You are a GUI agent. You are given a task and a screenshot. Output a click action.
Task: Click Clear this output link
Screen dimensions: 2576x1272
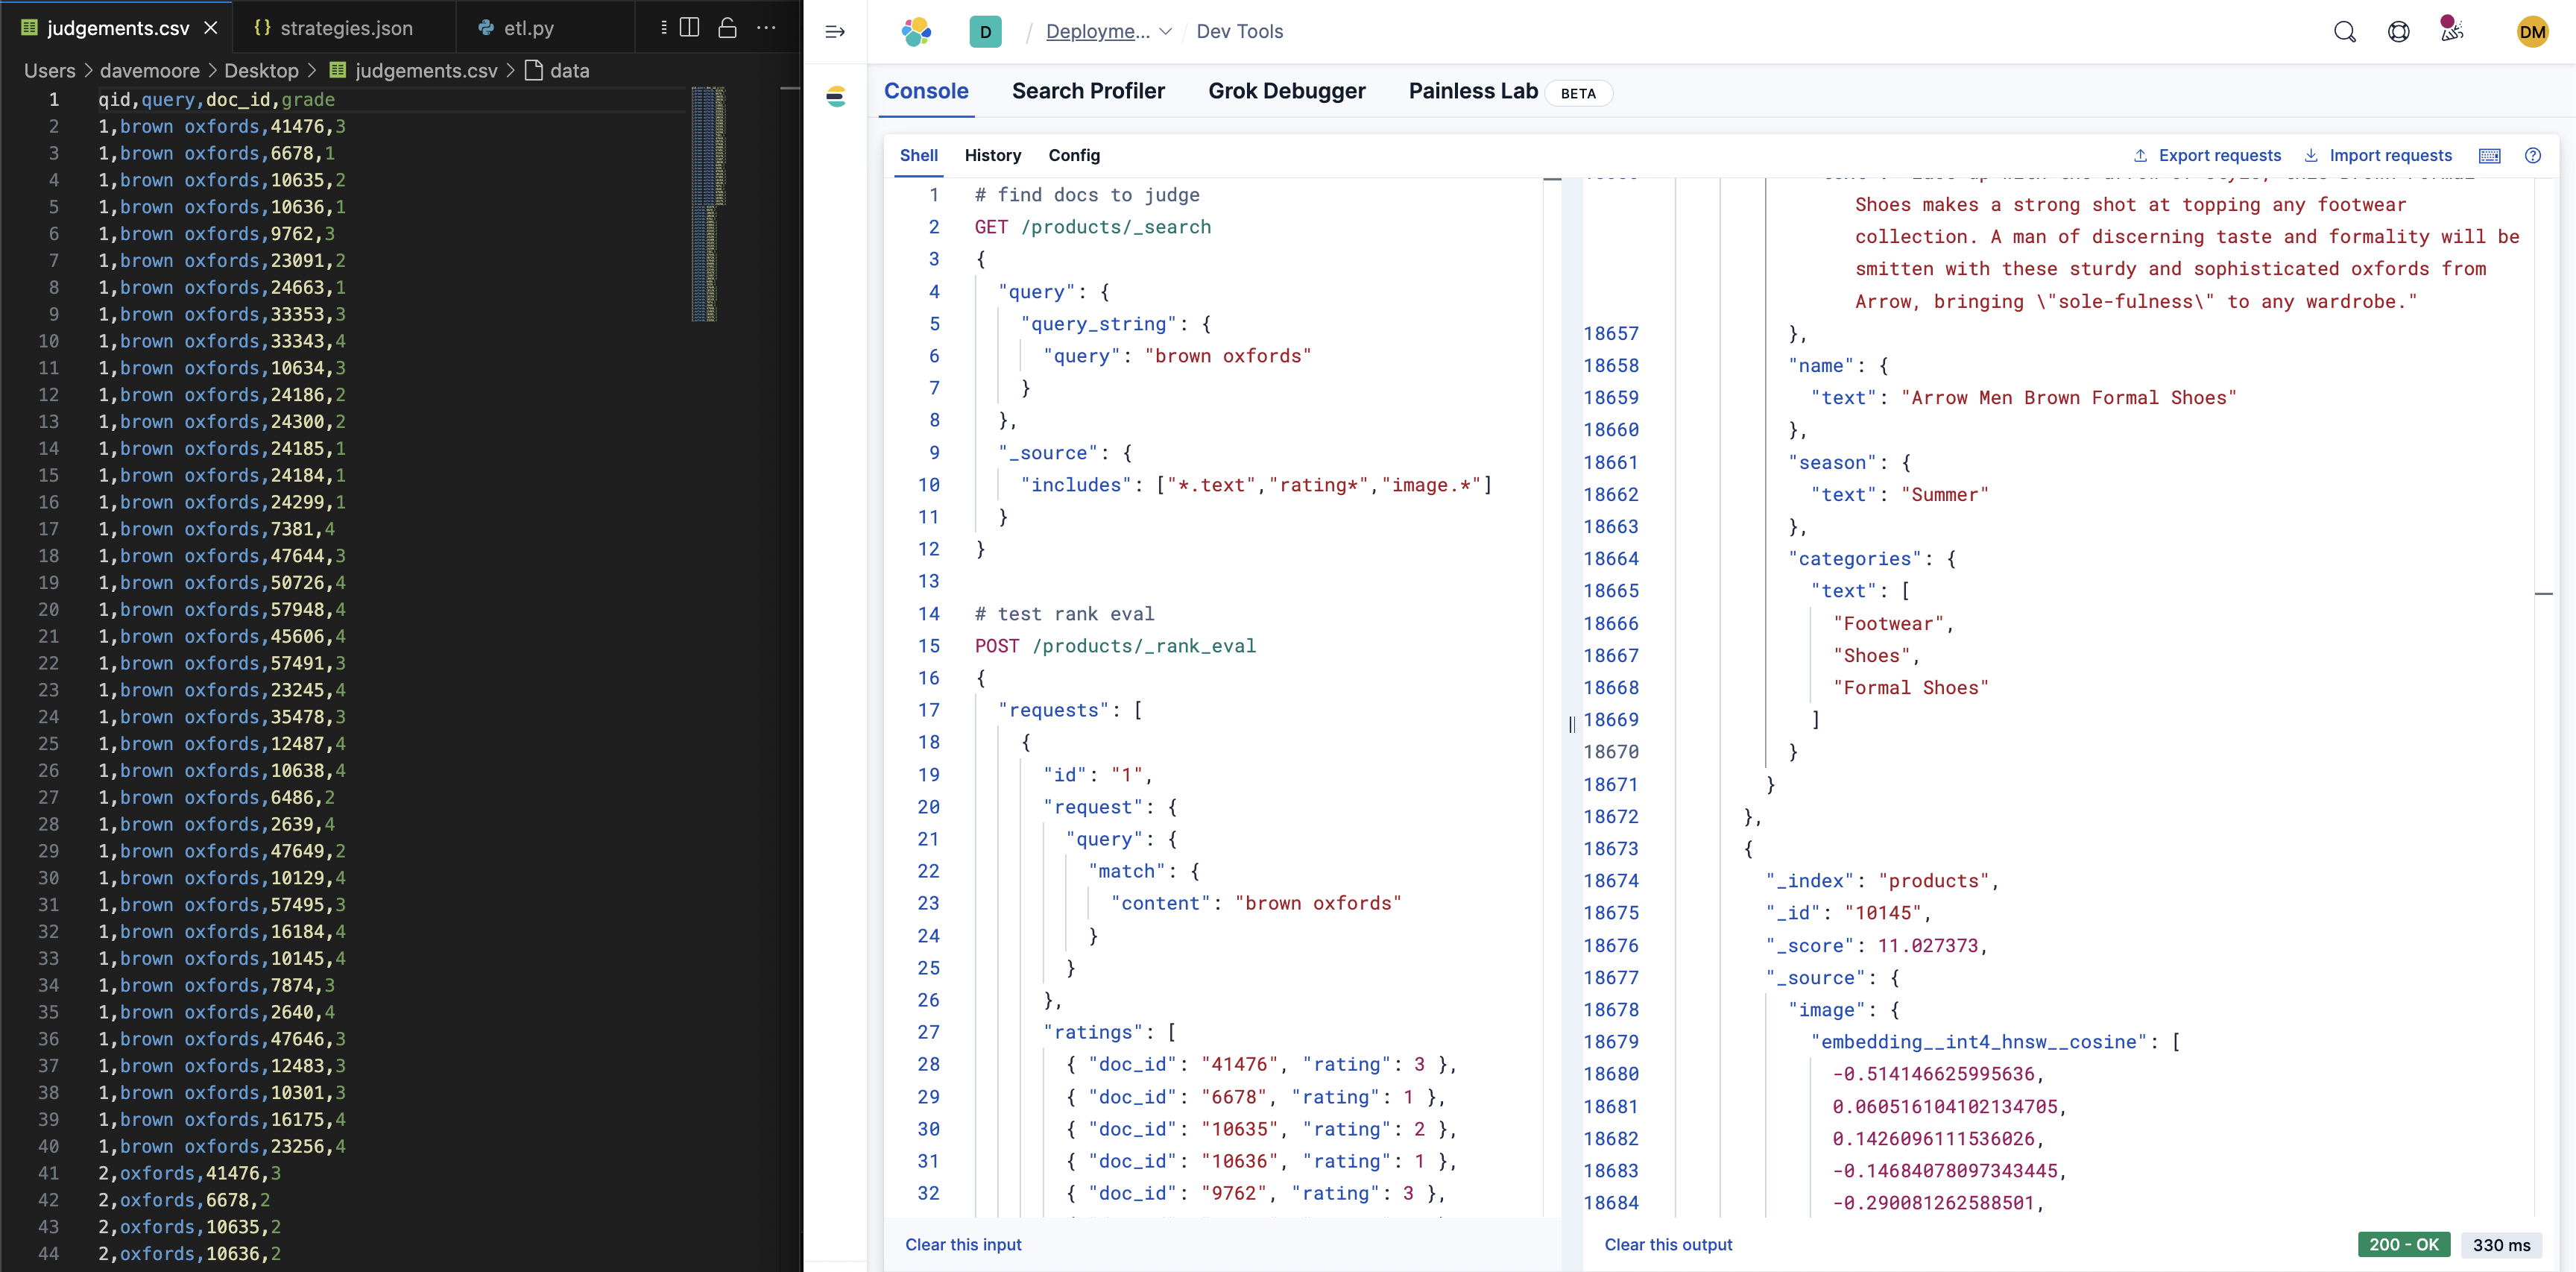[1668, 1244]
